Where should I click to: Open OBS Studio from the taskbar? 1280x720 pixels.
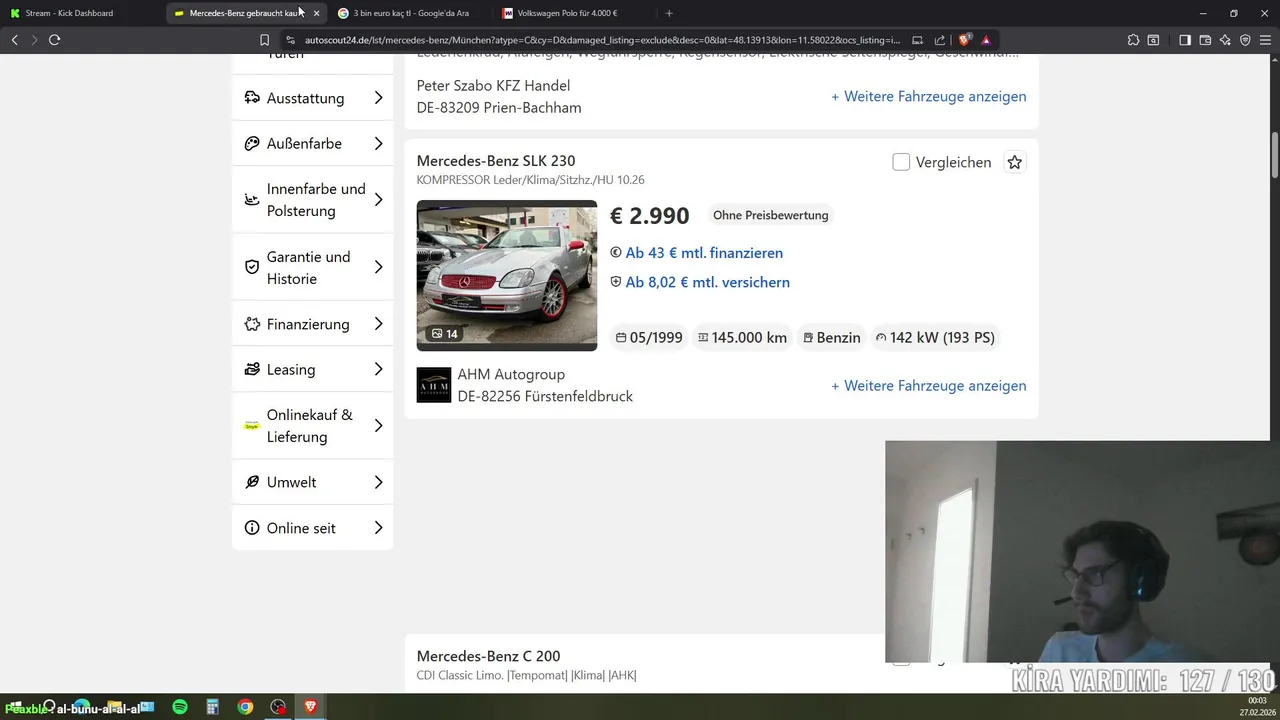(x=278, y=707)
